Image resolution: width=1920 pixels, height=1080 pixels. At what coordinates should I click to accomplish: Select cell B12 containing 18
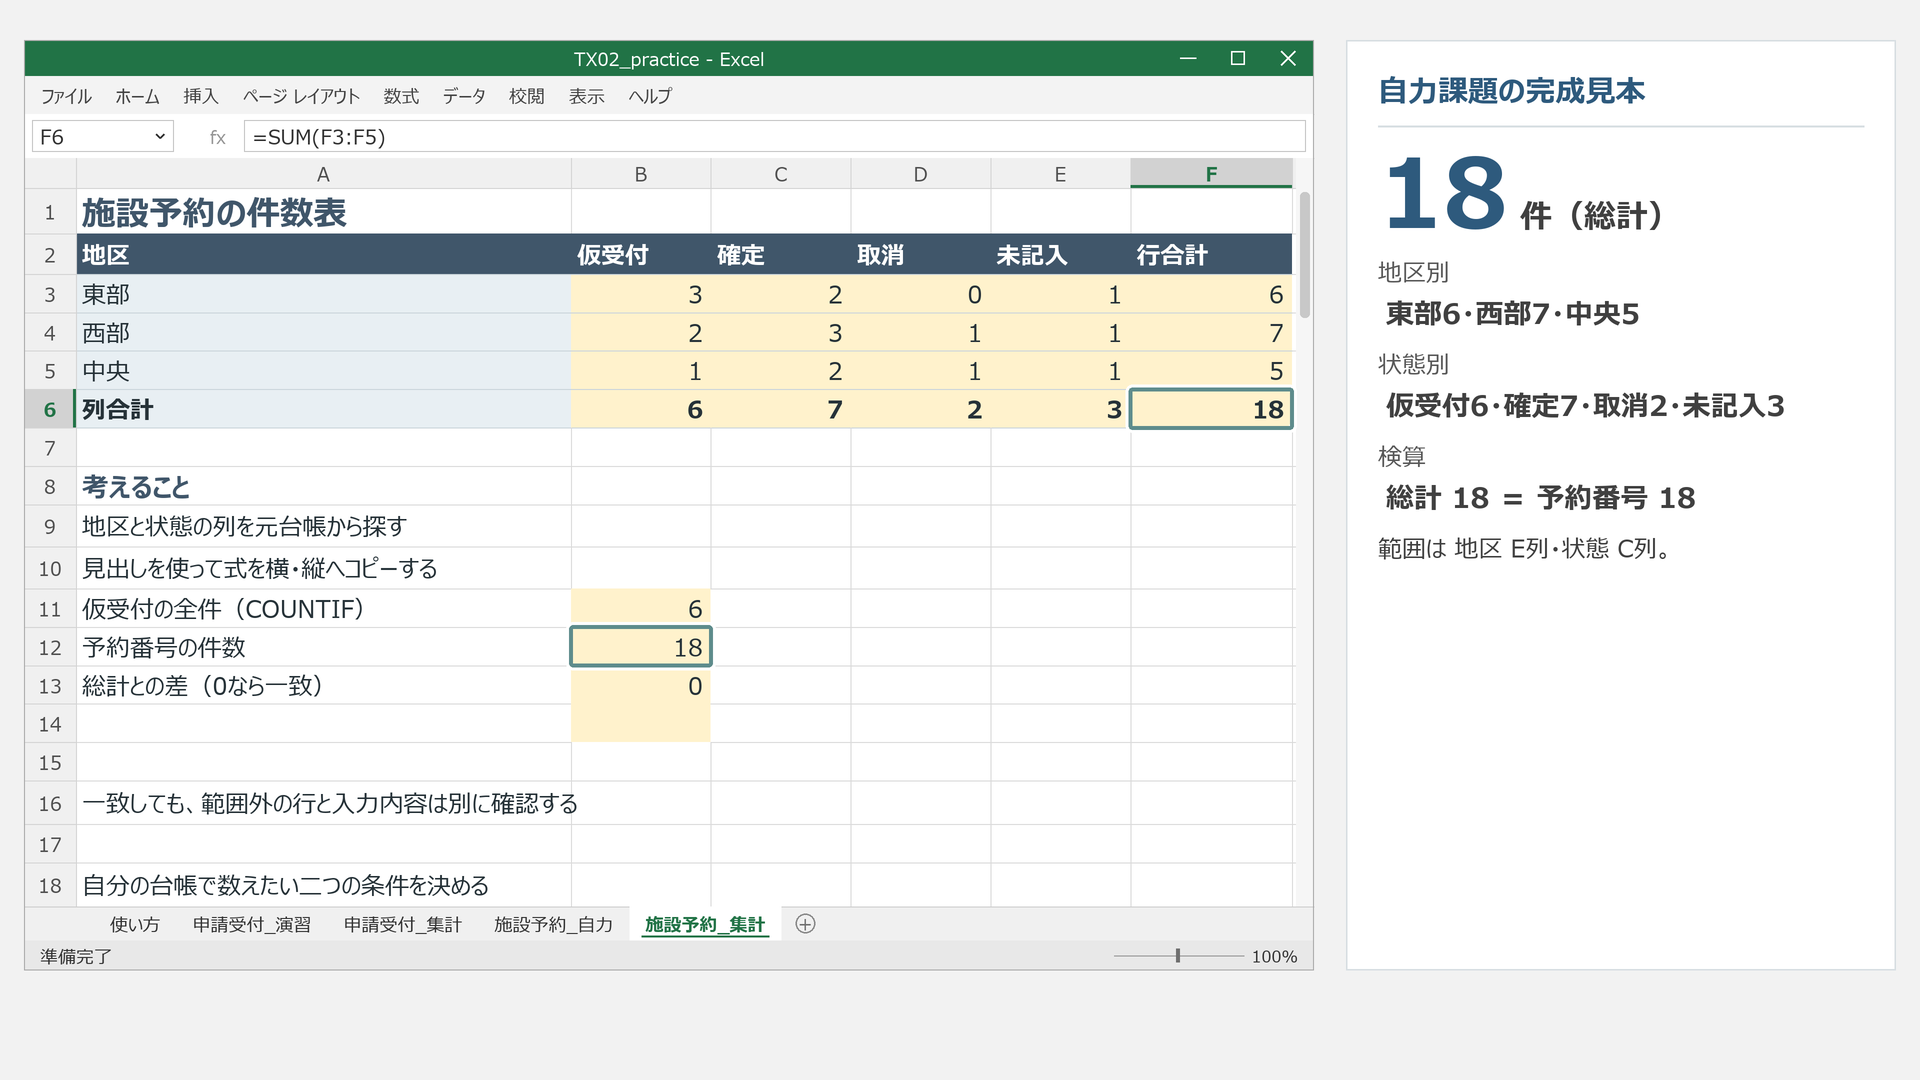coord(641,647)
